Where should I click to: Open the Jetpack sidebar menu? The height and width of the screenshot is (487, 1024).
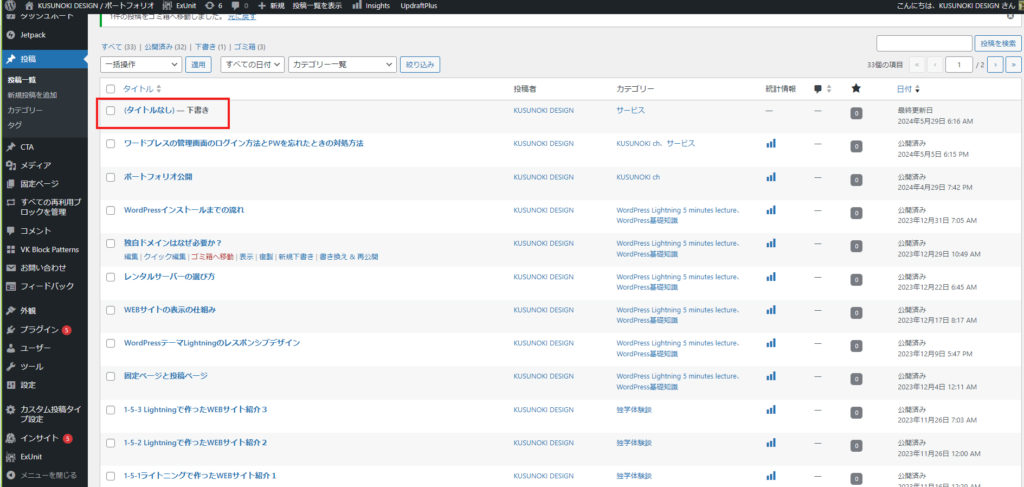coord(33,34)
